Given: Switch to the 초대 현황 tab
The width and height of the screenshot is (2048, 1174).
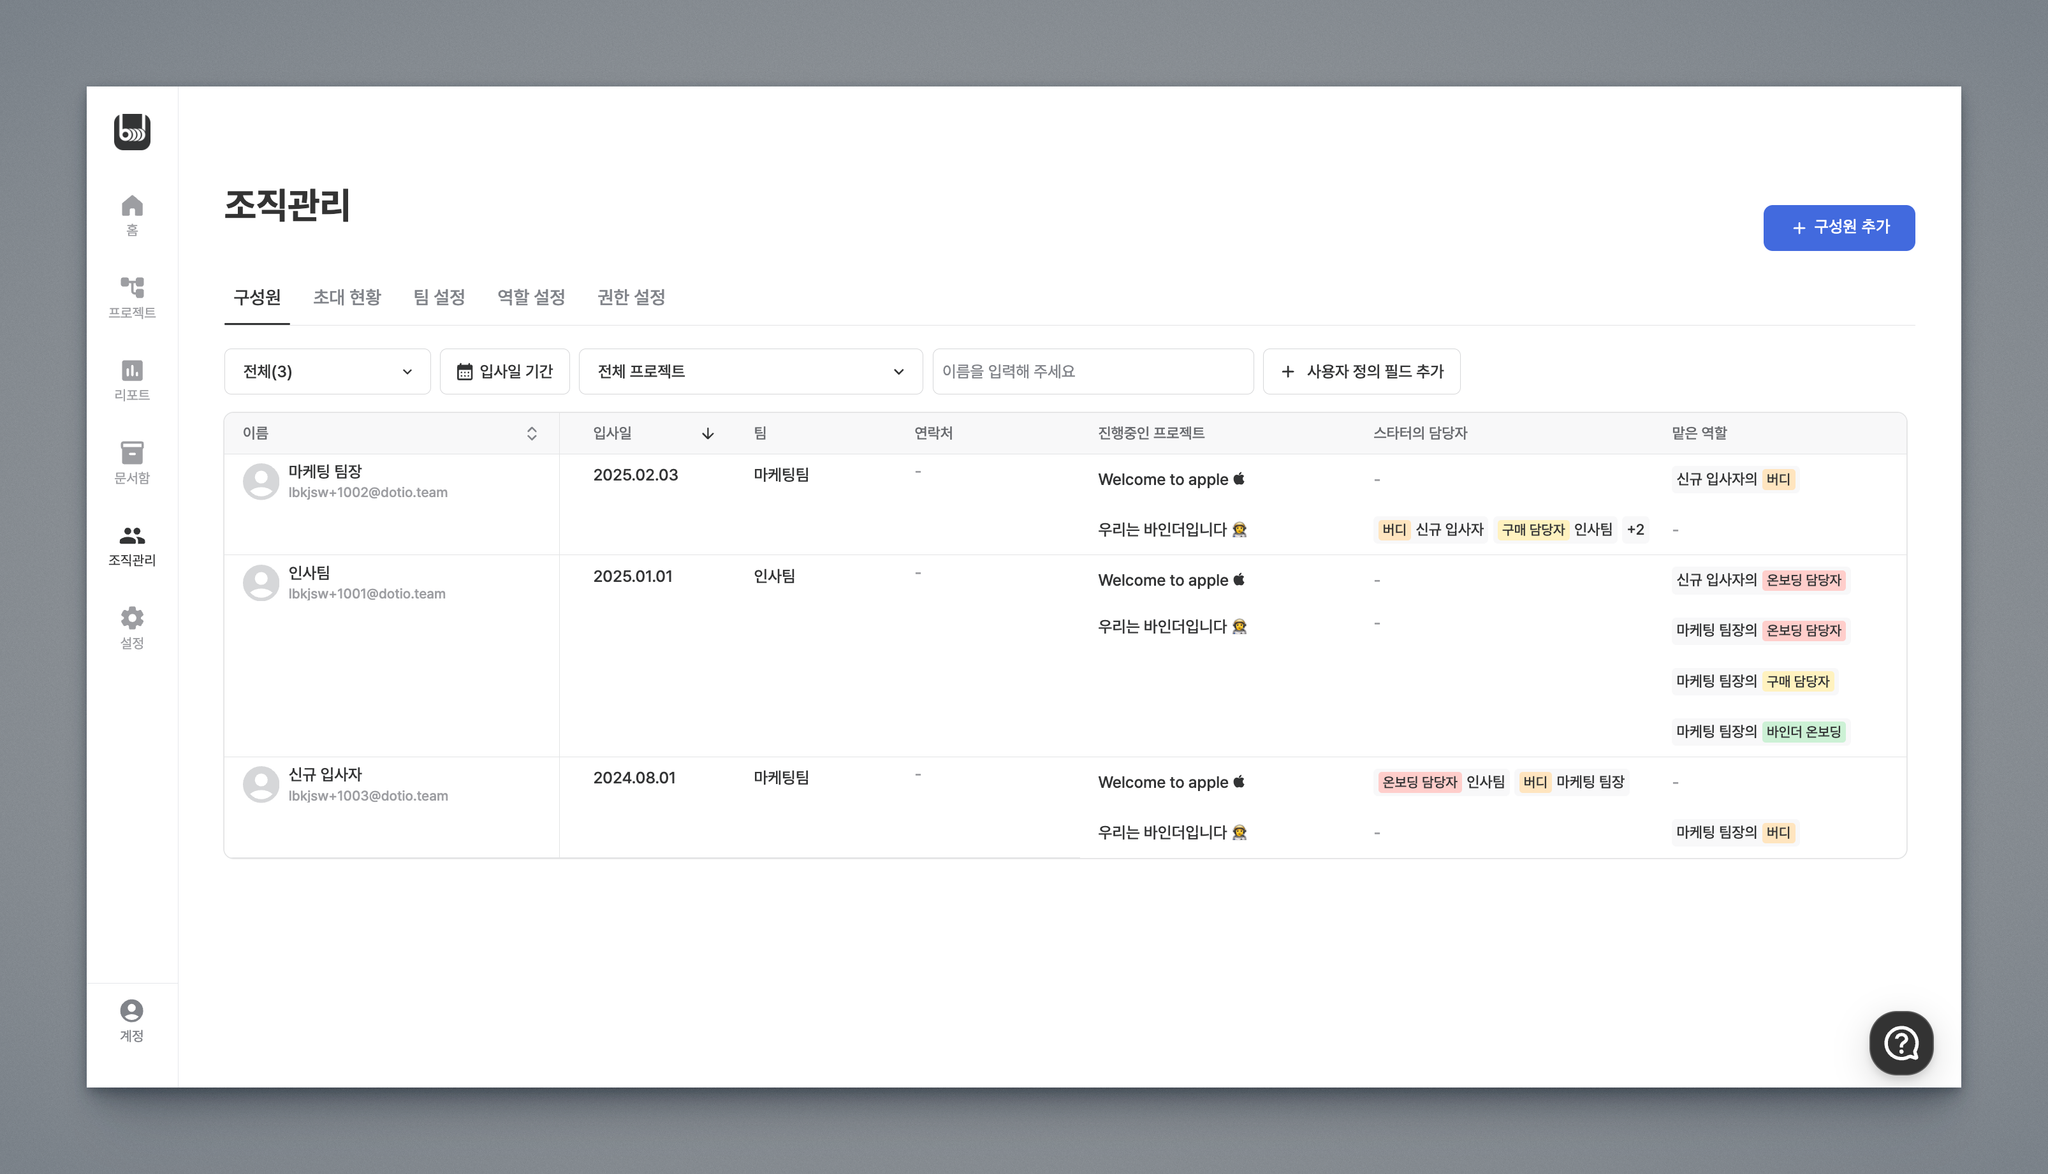Looking at the screenshot, I should tap(347, 297).
